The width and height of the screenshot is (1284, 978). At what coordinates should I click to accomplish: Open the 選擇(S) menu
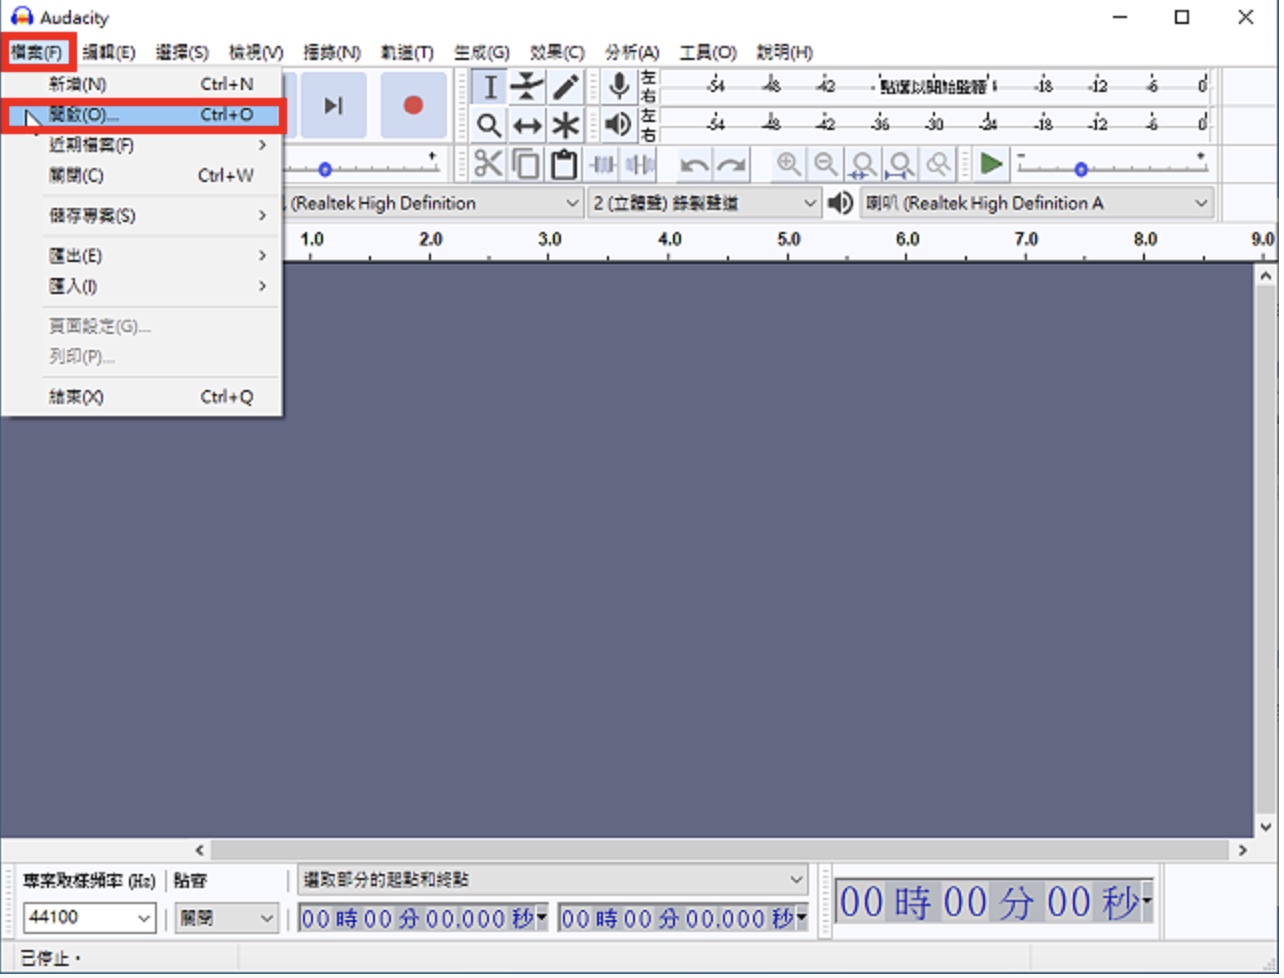coord(182,52)
